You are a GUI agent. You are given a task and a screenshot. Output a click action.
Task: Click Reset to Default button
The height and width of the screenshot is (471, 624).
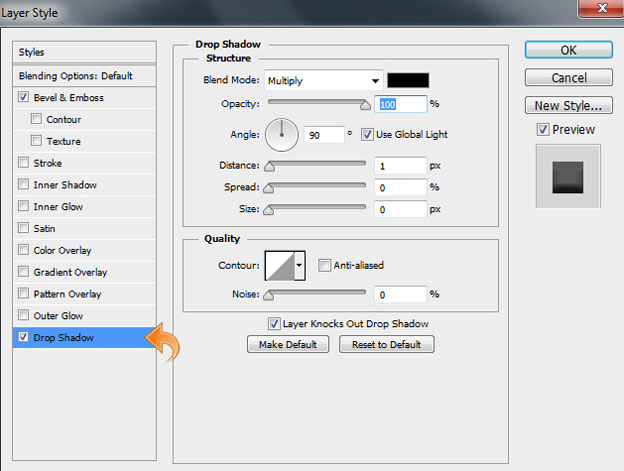coord(386,344)
